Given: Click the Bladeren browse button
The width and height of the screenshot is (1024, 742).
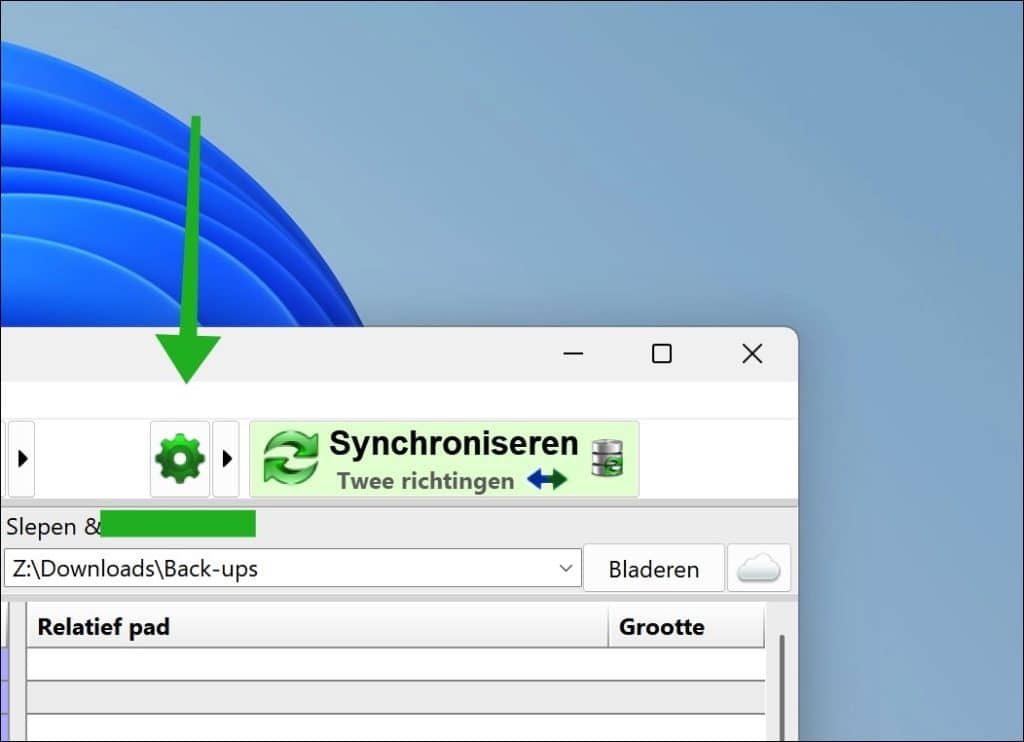Looking at the screenshot, I should click(654, 568).
